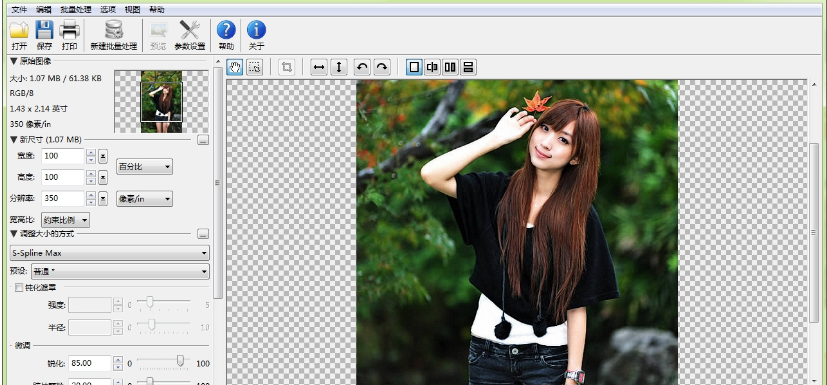Open the 像素/in resolution unit dropdown
Viewport: 827px width, 385px height.
[144, 199]
